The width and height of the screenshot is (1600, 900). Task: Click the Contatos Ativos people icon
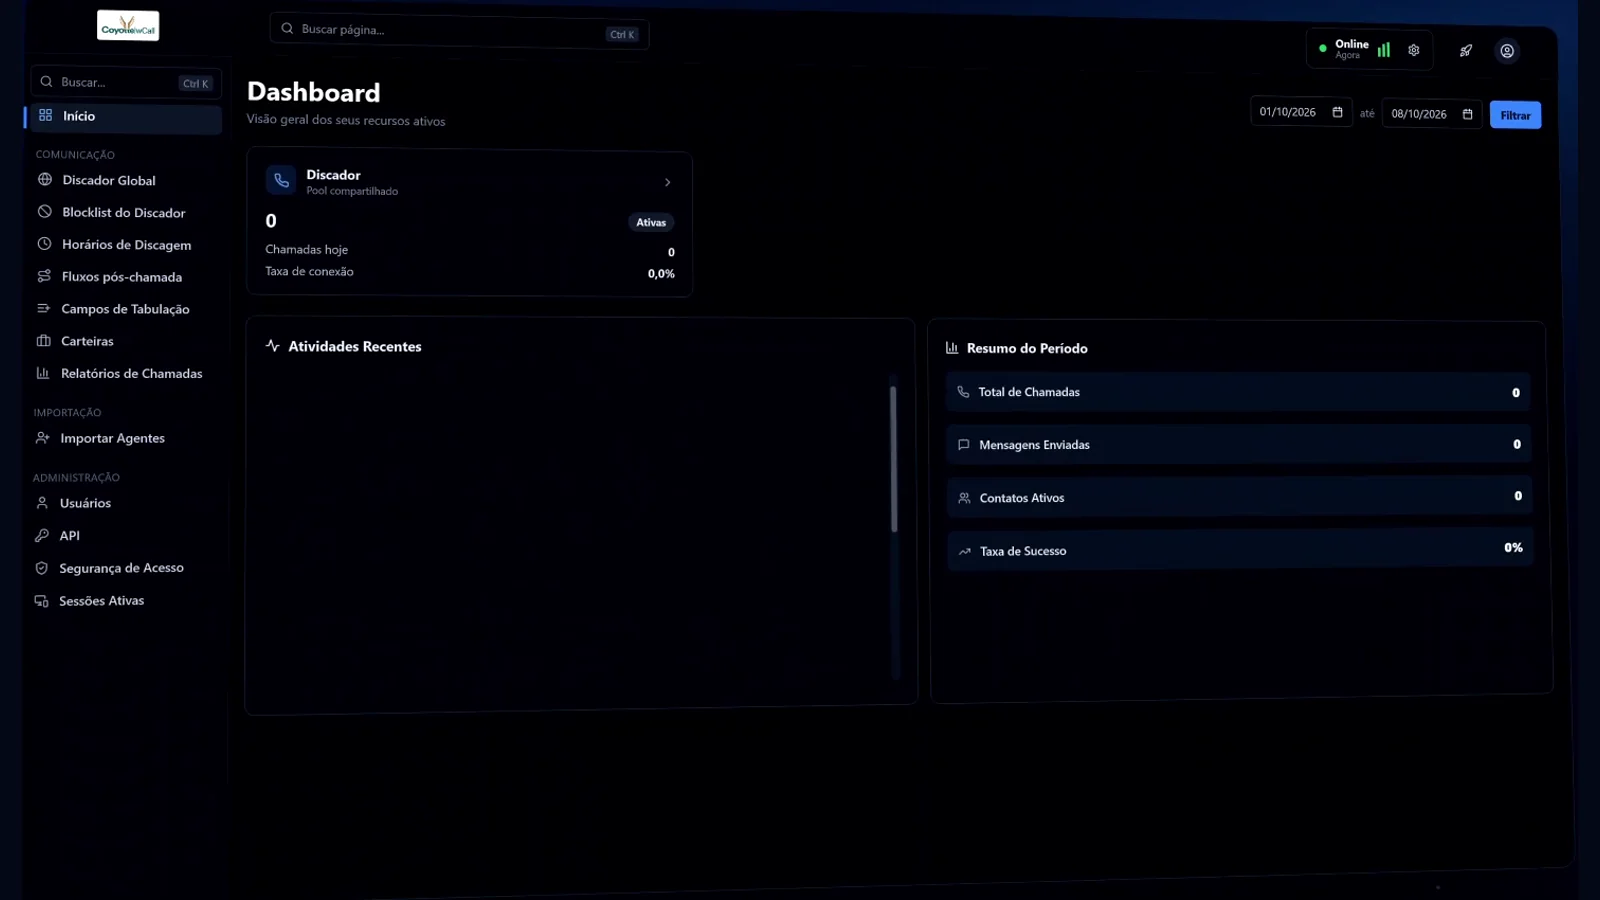[965, 498]
